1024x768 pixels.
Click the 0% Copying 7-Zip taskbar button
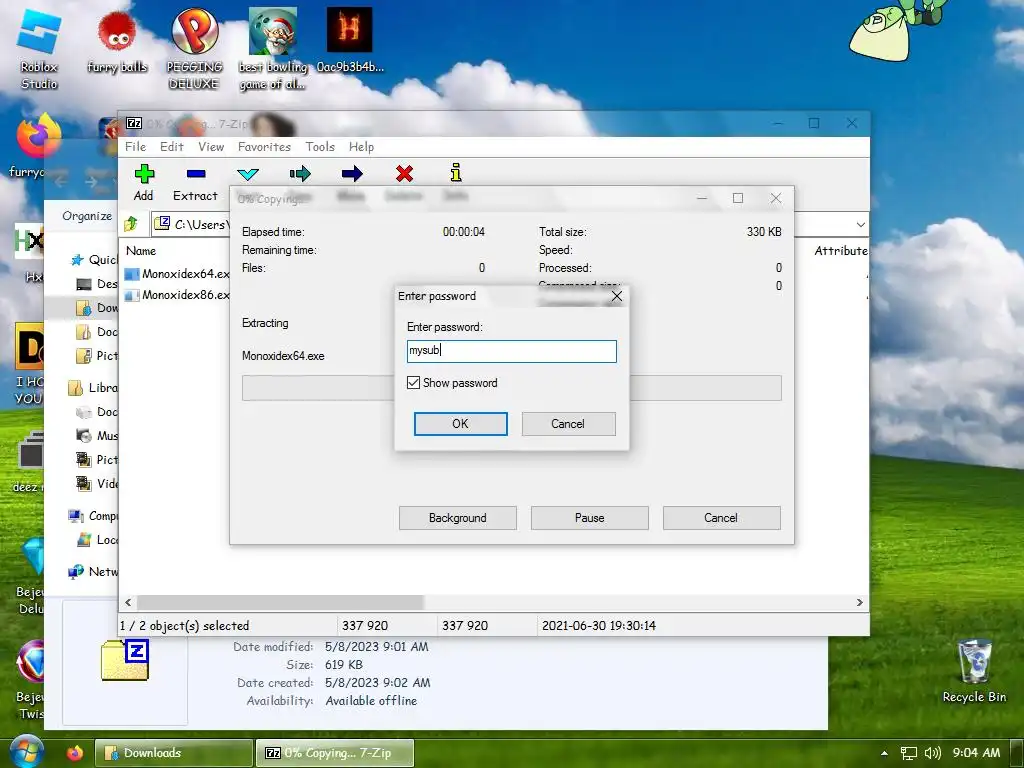tap(334, 753)
